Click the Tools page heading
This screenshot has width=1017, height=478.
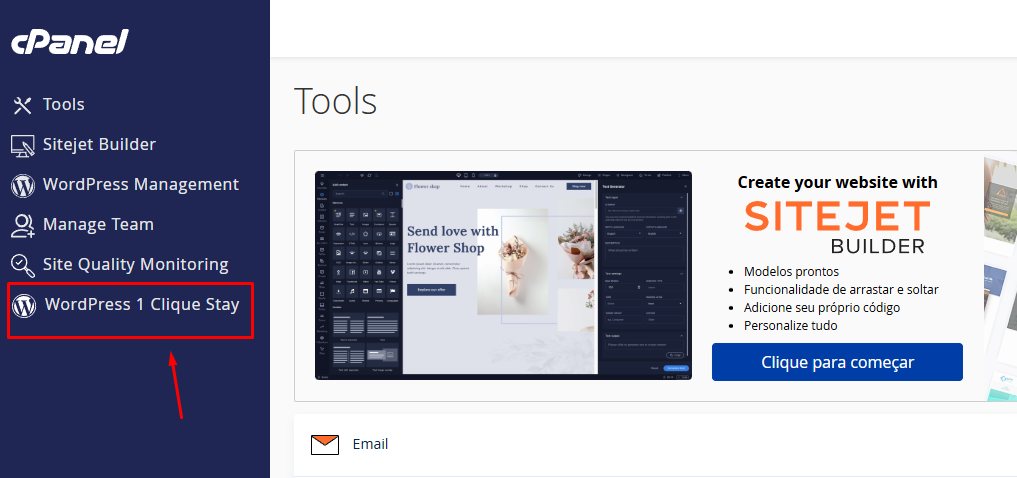click(336, 101)
